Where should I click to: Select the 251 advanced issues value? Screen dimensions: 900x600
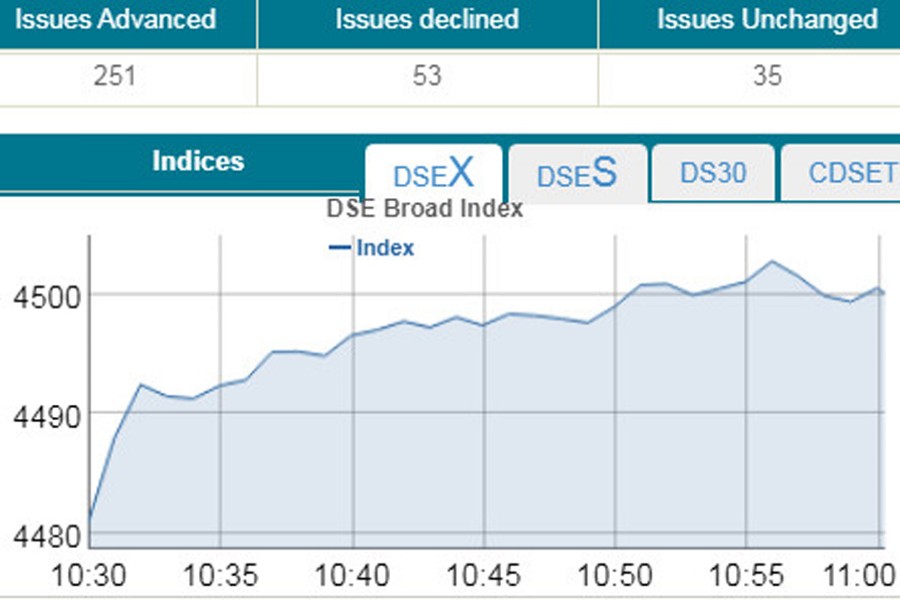pos(115,76)
